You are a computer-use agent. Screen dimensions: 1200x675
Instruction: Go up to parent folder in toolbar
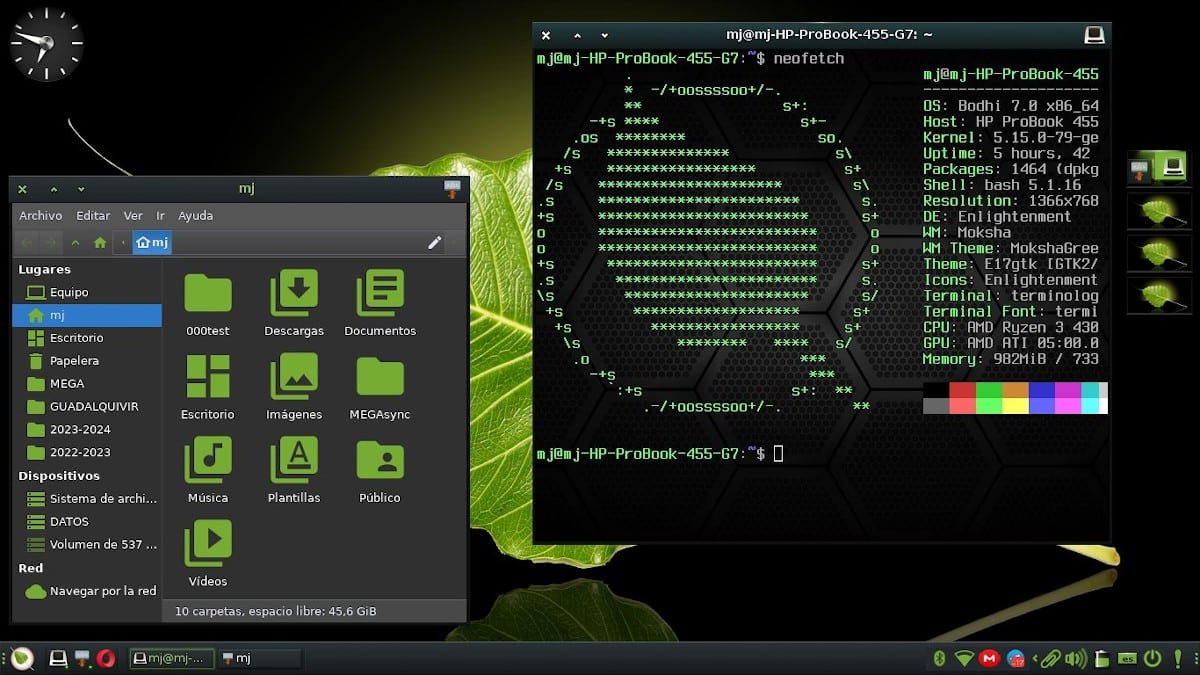point(76,242)
